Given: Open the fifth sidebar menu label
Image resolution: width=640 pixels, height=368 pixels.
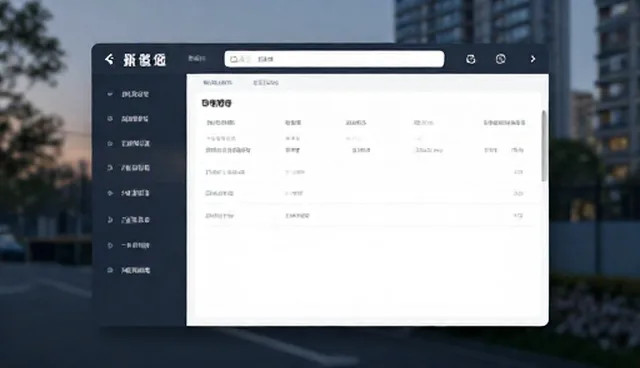Looking at the screenshot, I should (135, 193).
